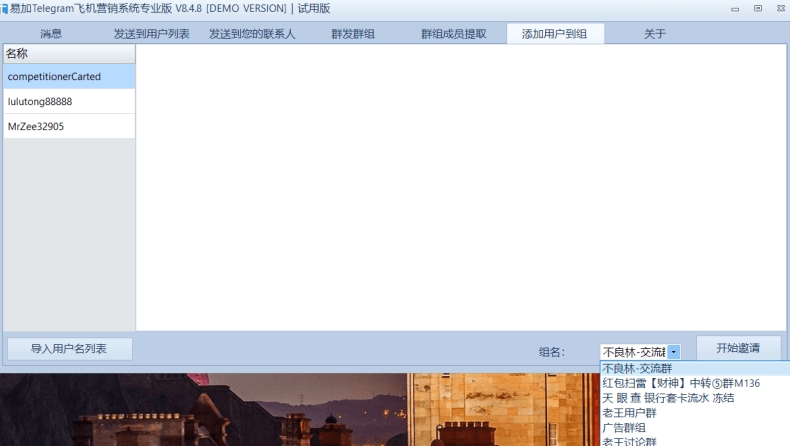Viewport: 790px width, 446px height.
Task: Select user competitionerCarted in list
Action: (69, 77)
